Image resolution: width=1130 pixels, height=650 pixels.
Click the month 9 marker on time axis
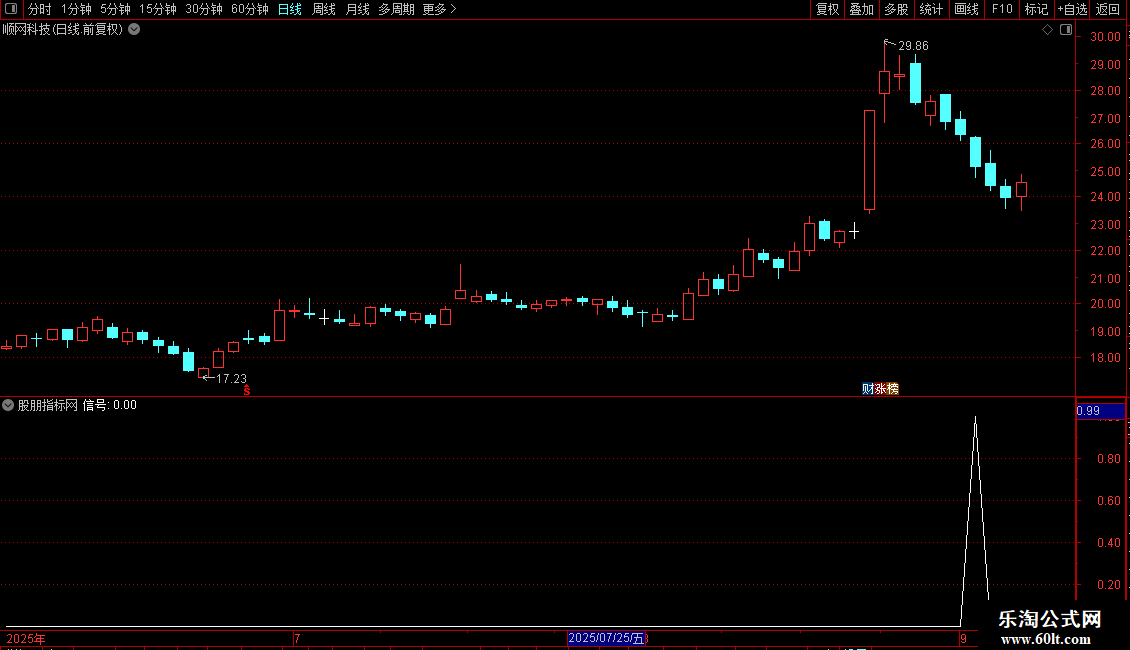[x=963, y=638]
